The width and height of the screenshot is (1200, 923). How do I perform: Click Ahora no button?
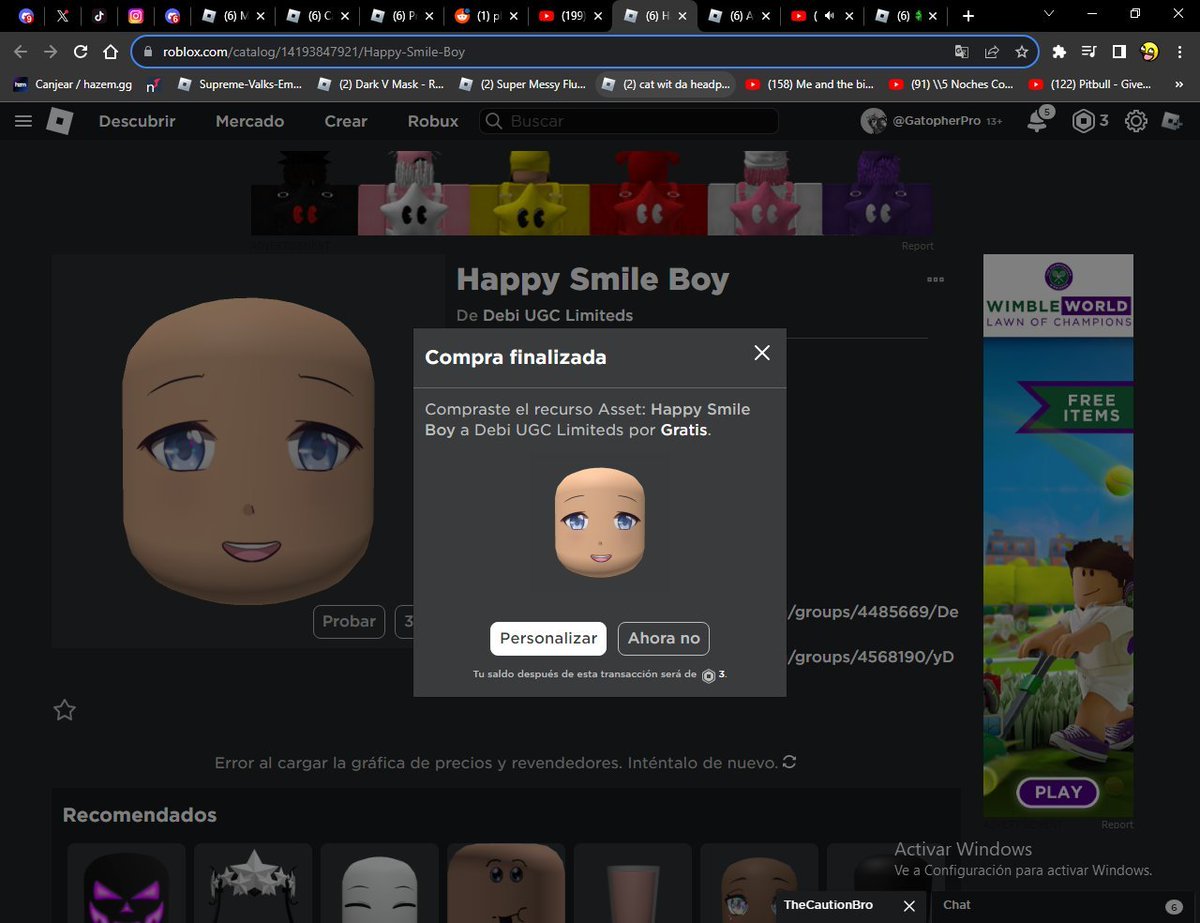click(x=664, y=638)
